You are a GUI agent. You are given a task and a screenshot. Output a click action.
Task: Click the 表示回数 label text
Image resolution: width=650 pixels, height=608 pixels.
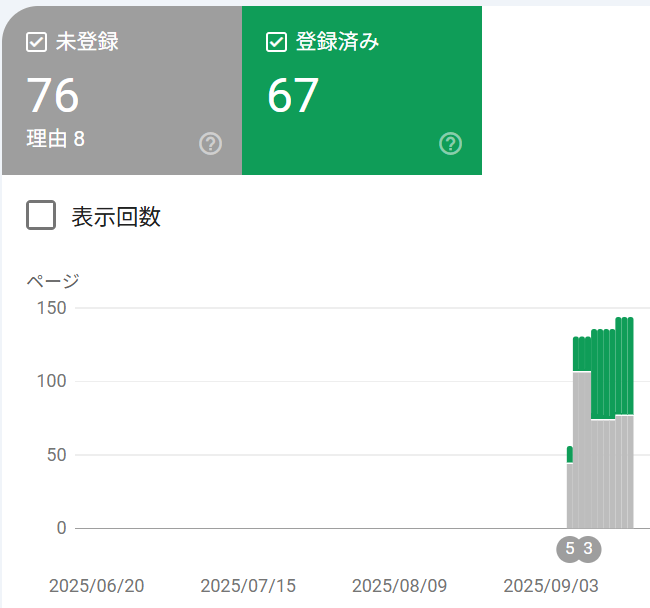coord(116,216)
